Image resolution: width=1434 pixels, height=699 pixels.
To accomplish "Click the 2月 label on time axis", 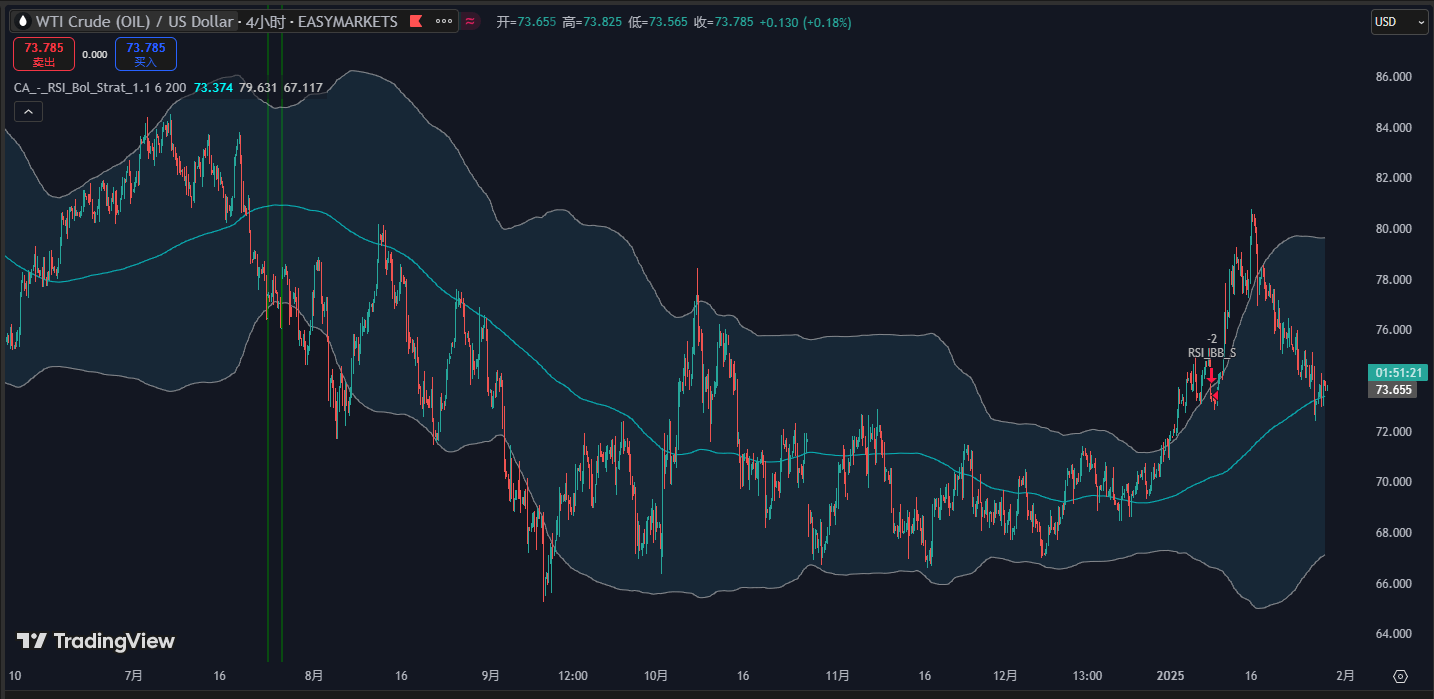I will (x=1345, y=676).
